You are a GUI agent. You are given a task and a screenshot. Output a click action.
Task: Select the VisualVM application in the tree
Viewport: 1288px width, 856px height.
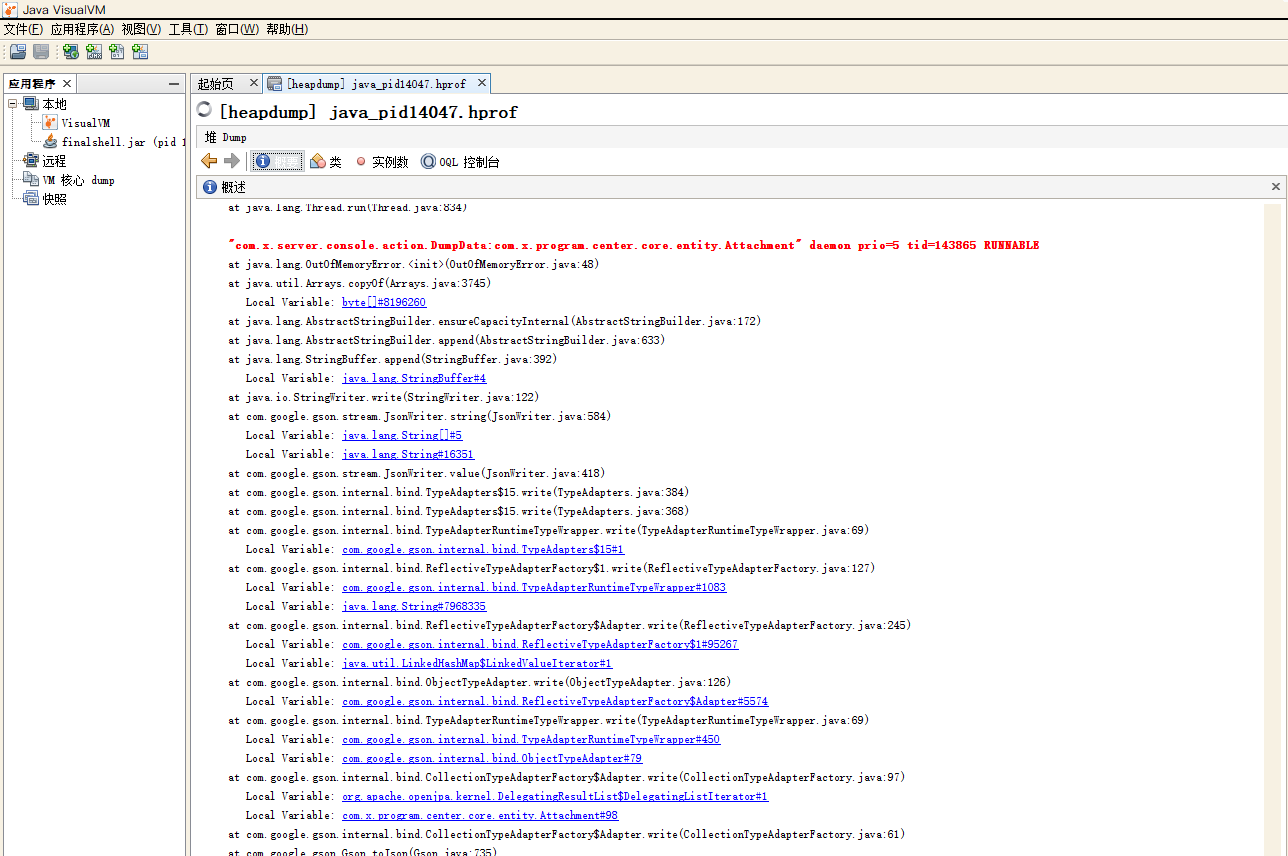(86, 123)
